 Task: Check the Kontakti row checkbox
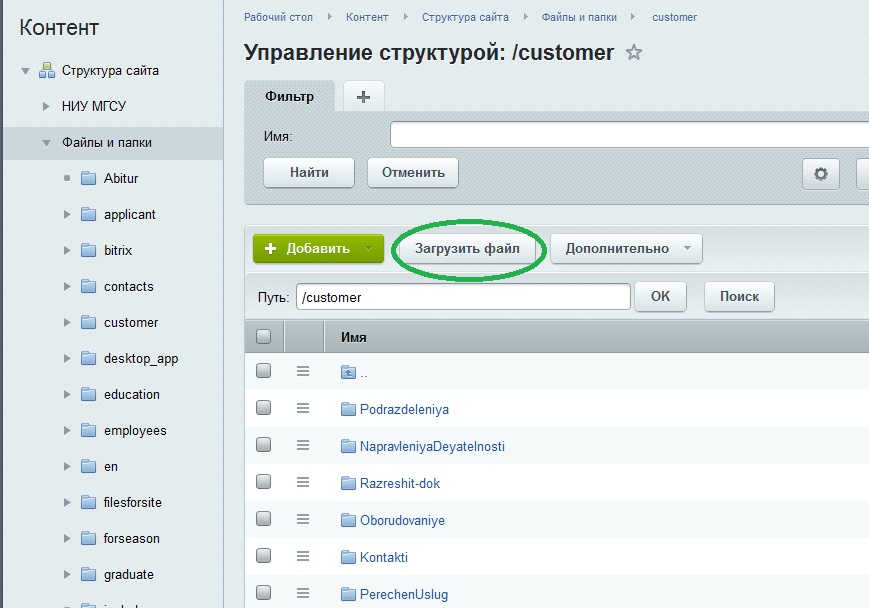pos(263,555)
